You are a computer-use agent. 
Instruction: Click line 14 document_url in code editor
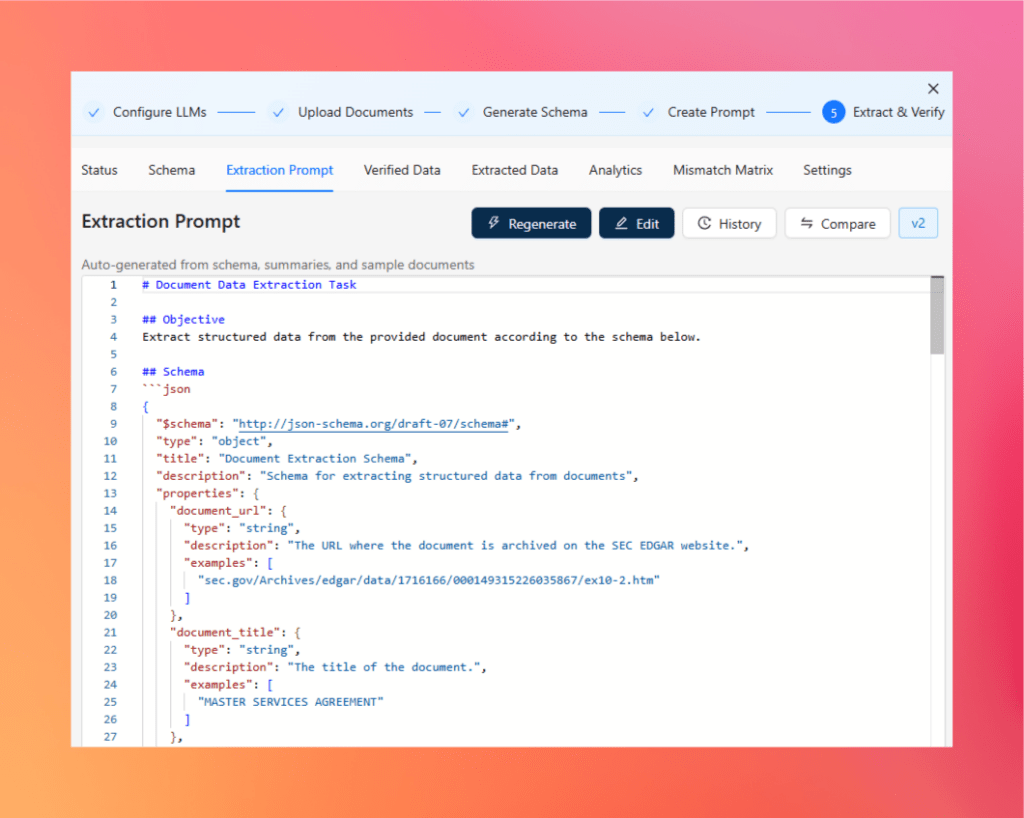tap(218, 511)
